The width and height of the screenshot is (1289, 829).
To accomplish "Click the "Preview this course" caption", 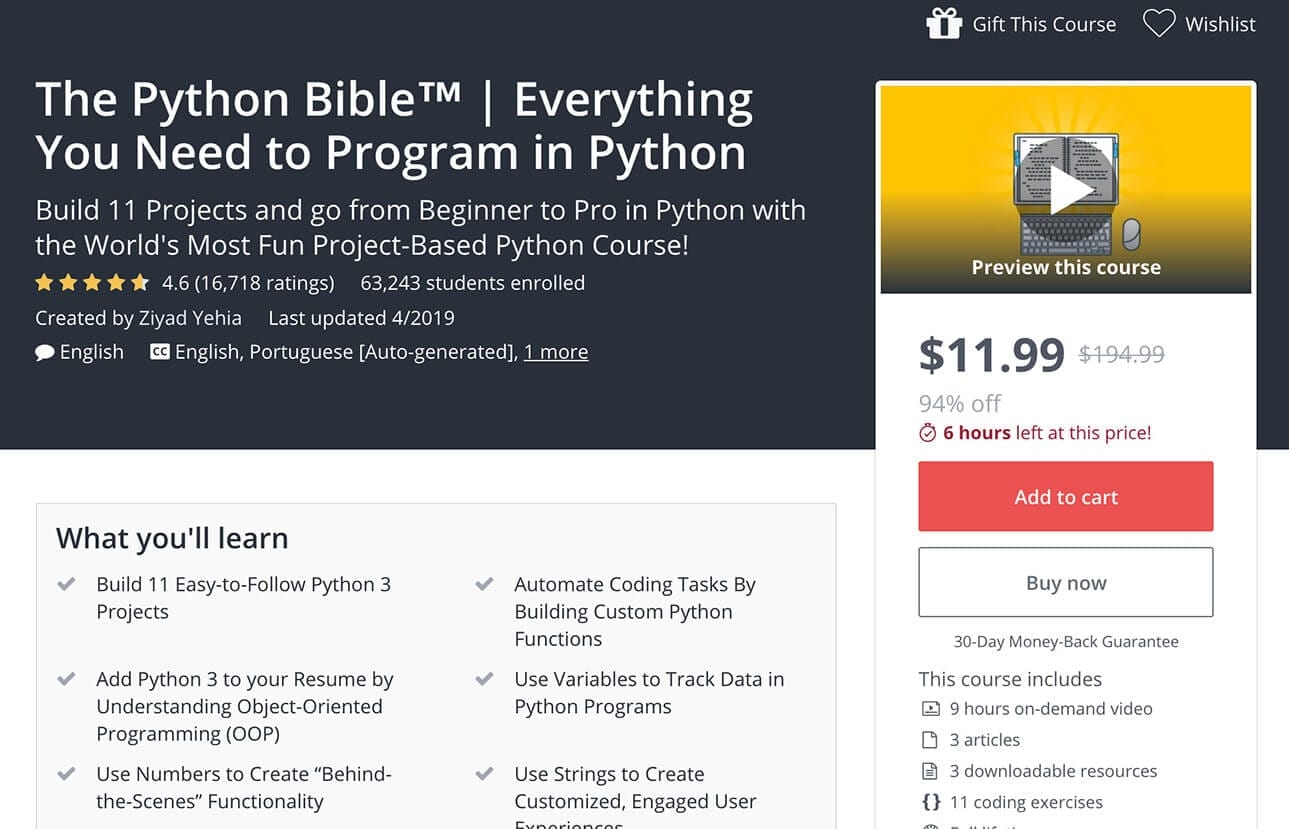I will click(x=1066, y=267).
